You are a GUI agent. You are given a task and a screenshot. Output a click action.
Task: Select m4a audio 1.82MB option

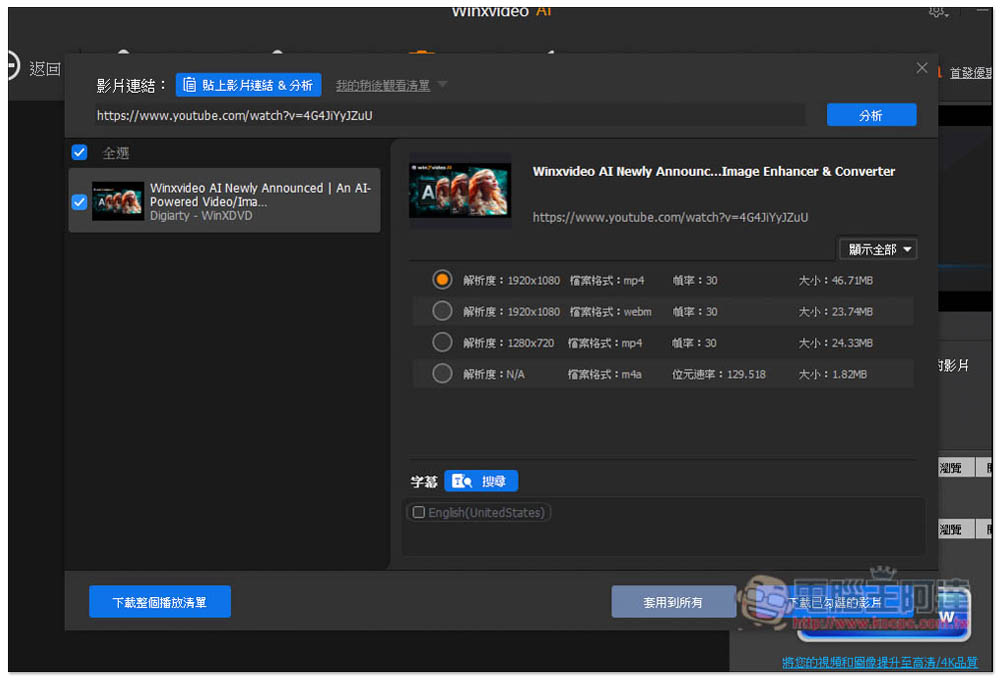click(x=442, y=373)
